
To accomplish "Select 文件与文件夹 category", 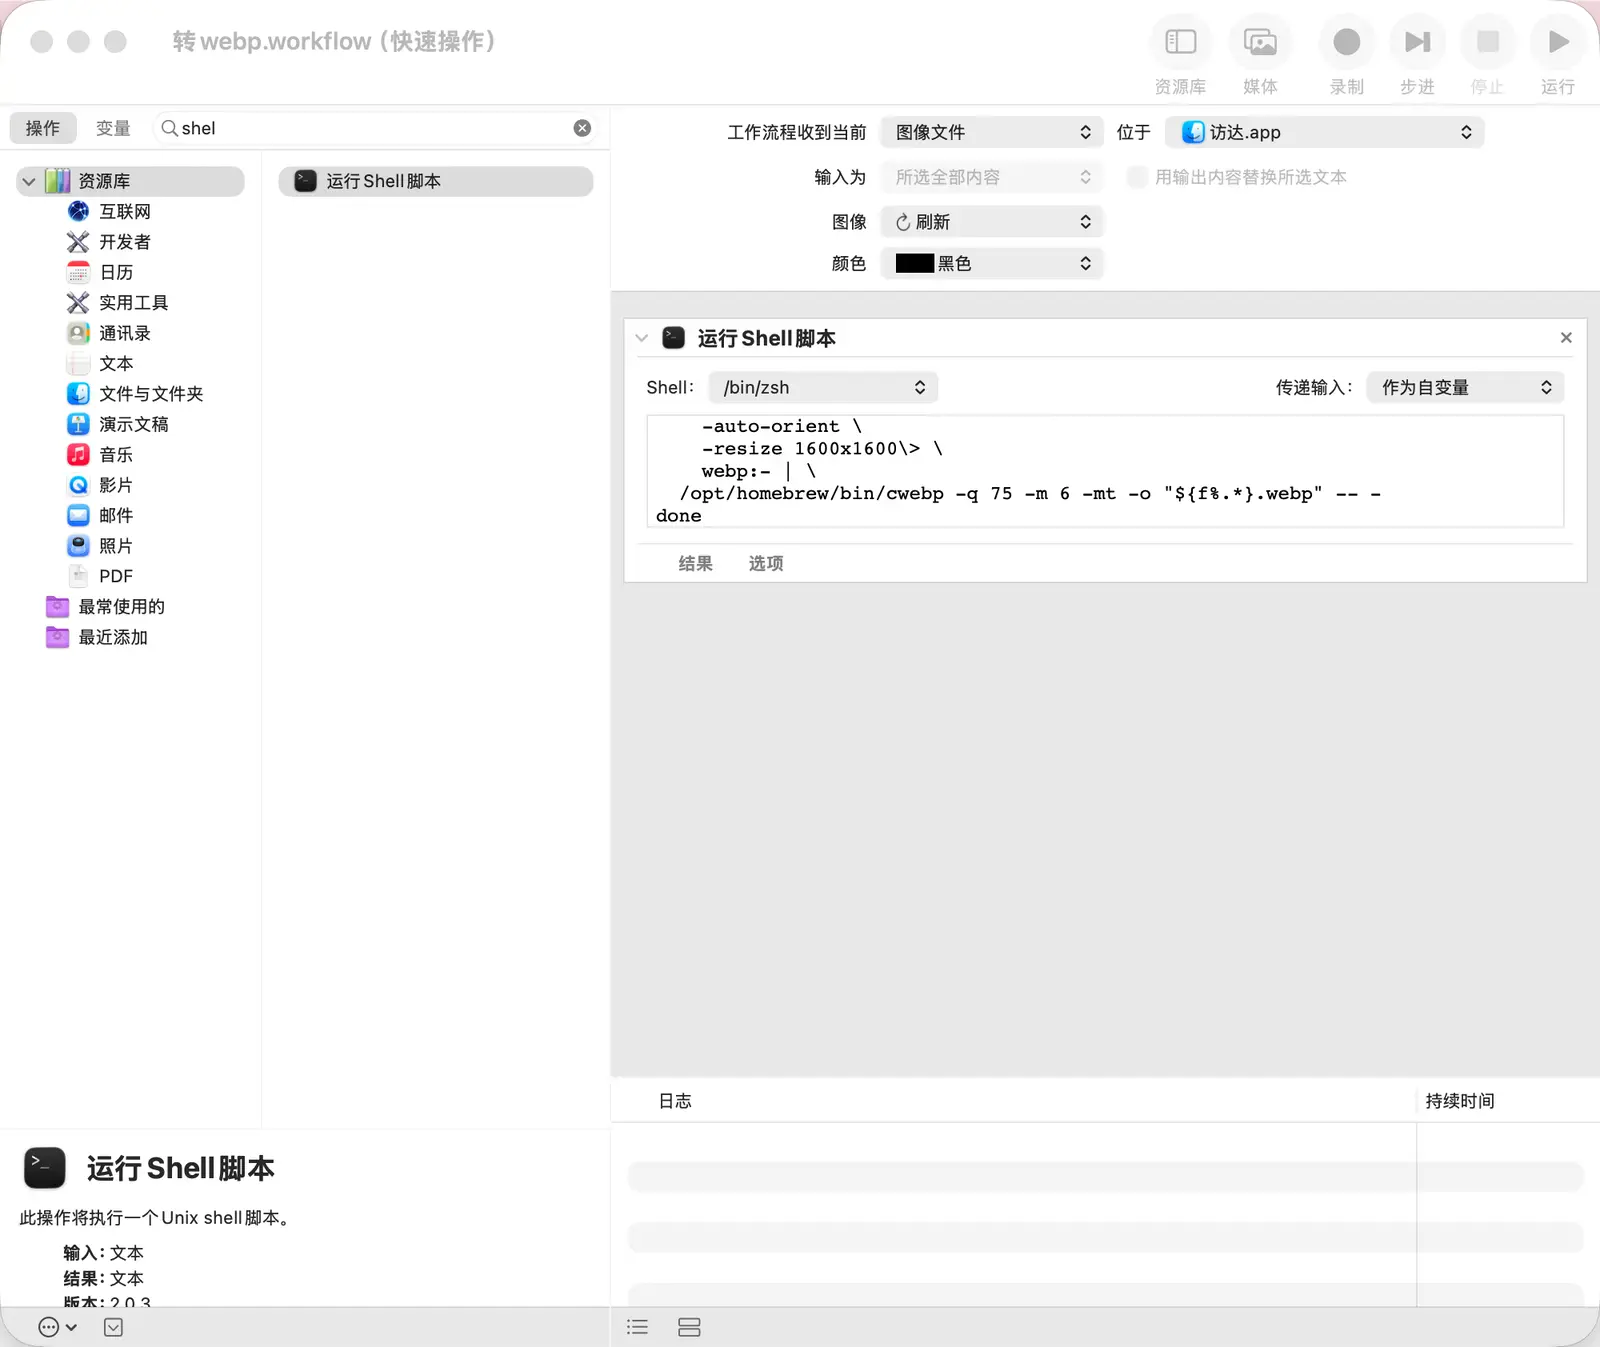I will tap(150, 394).
